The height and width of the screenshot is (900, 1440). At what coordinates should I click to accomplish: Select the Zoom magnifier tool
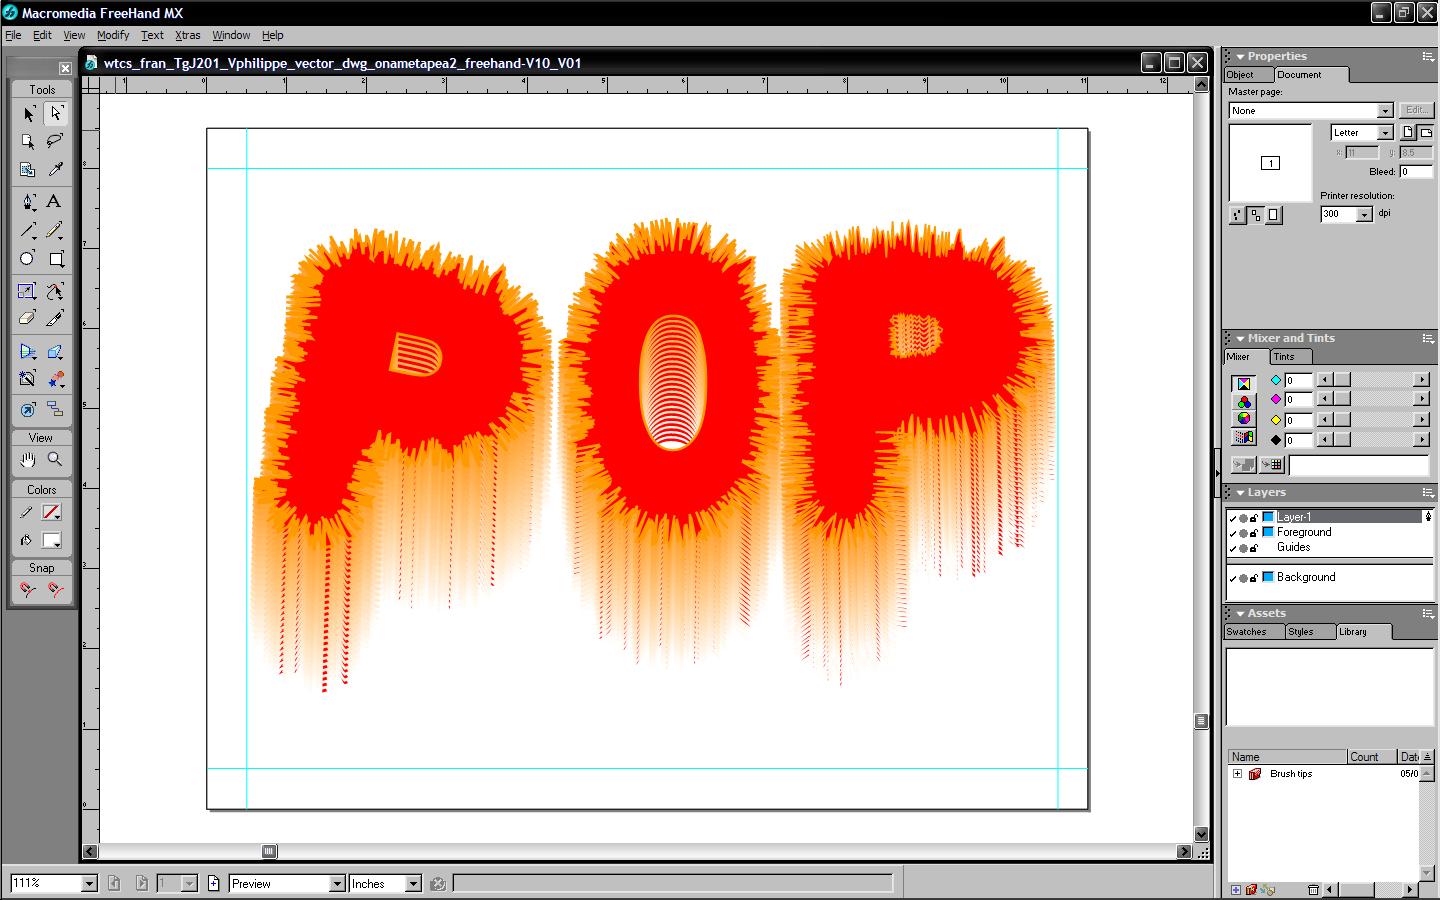tap(55, 459)
